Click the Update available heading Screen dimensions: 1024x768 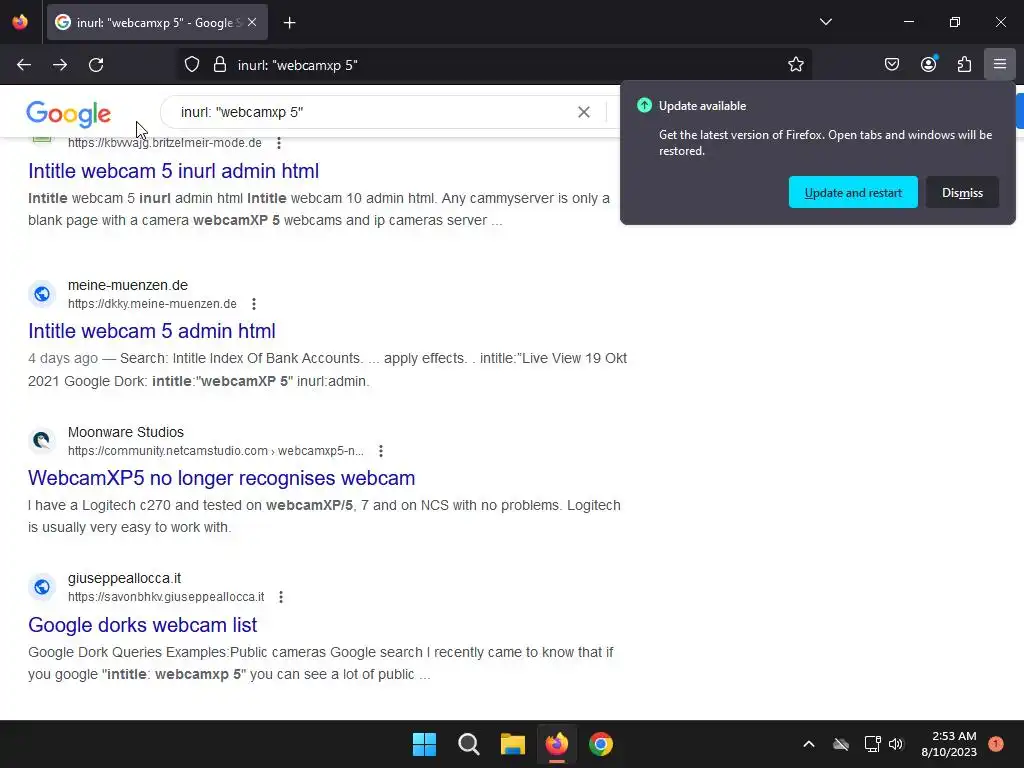tap(702, 106)
